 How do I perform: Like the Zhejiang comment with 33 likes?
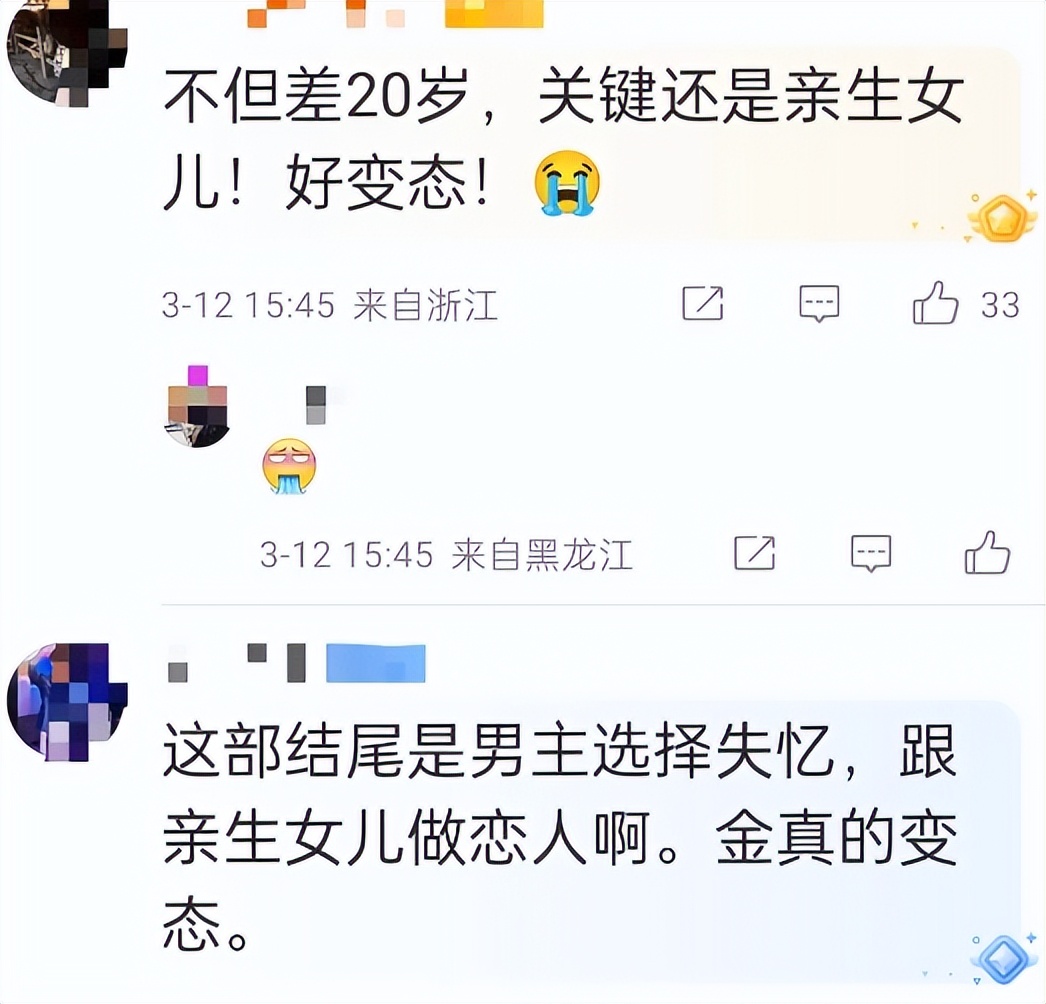tap(935, 304)
